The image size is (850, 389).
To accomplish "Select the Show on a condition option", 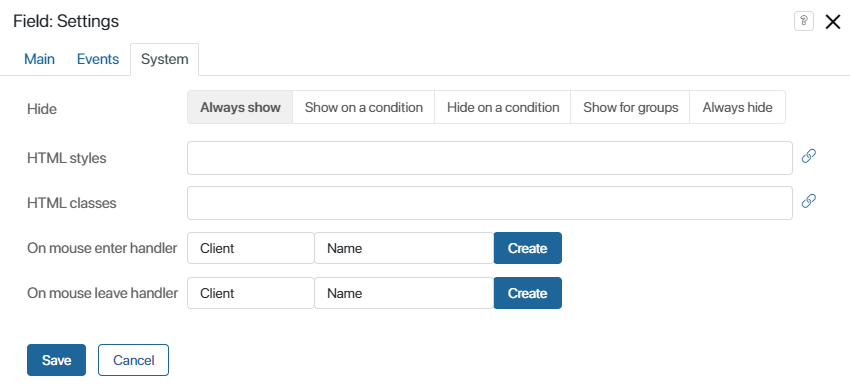I will point(364,107).
